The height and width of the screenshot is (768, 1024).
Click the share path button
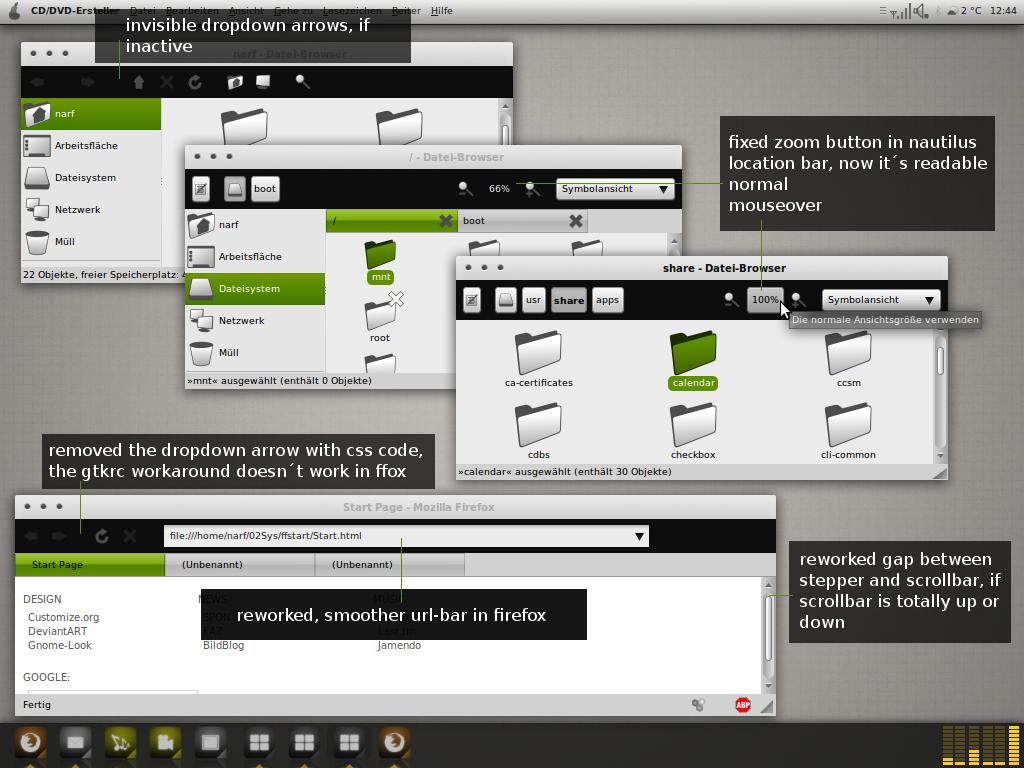tap(569, 300)
